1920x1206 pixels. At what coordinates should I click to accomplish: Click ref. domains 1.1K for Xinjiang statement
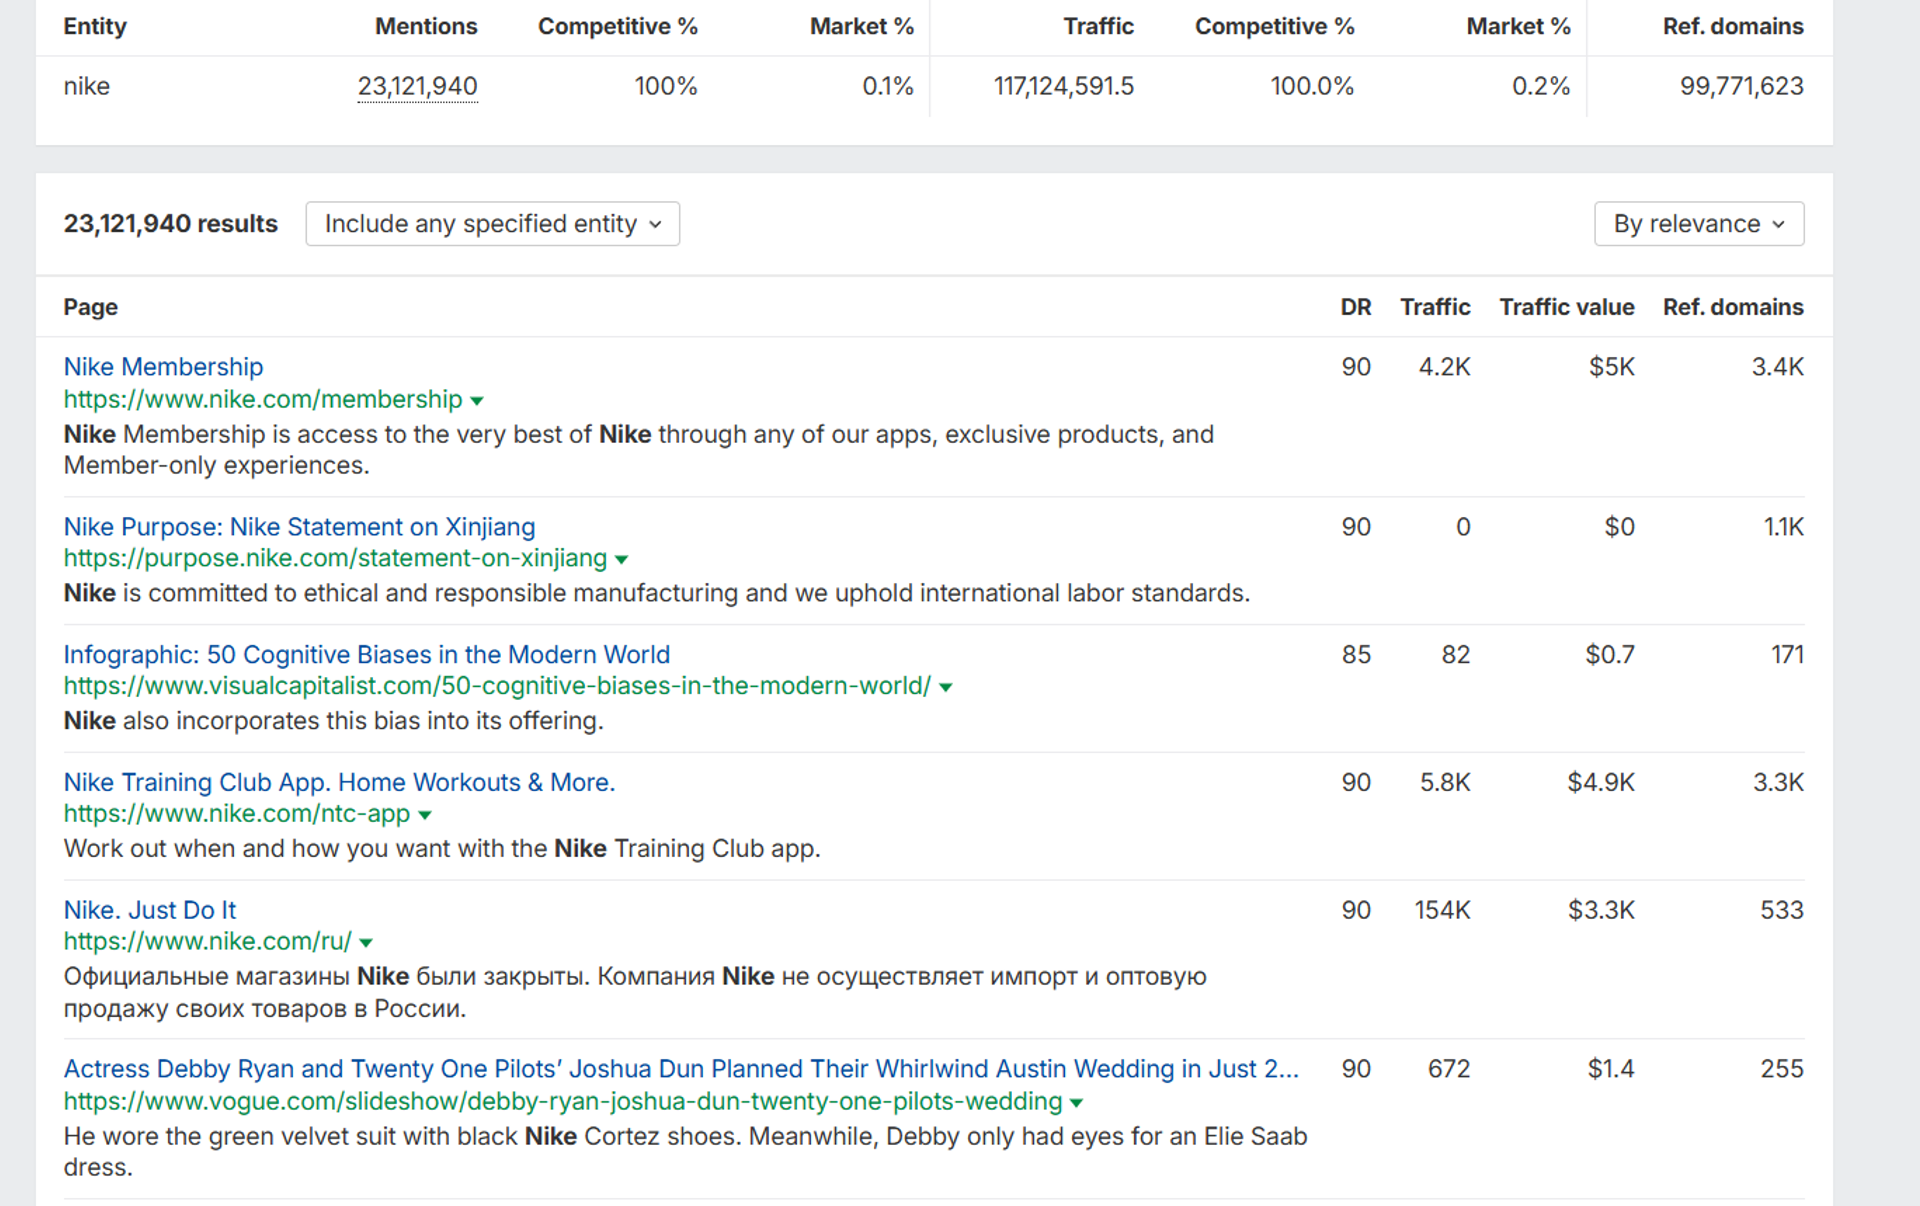[1783, 527]
